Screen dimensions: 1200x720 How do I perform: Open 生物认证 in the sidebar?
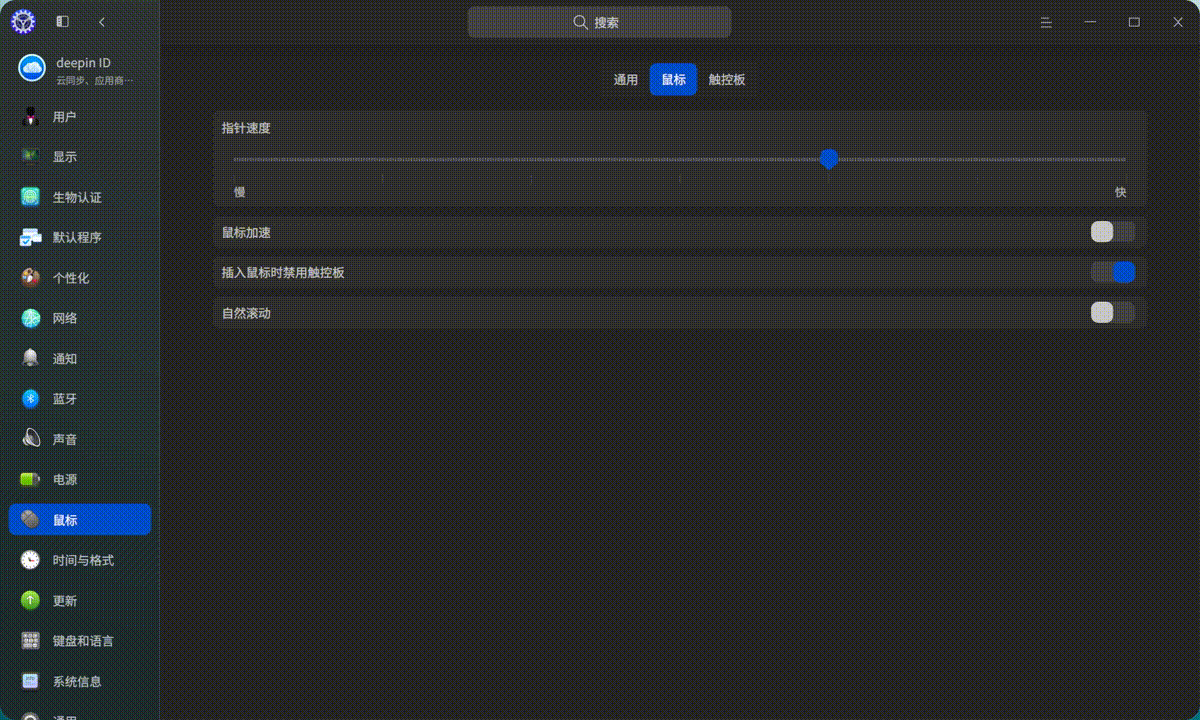80,197
